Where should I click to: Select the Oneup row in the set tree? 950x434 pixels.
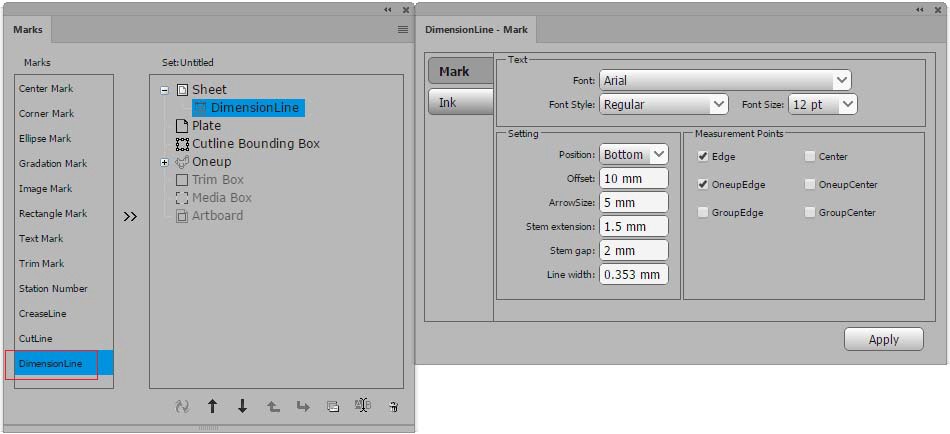(x=211, y=162)
